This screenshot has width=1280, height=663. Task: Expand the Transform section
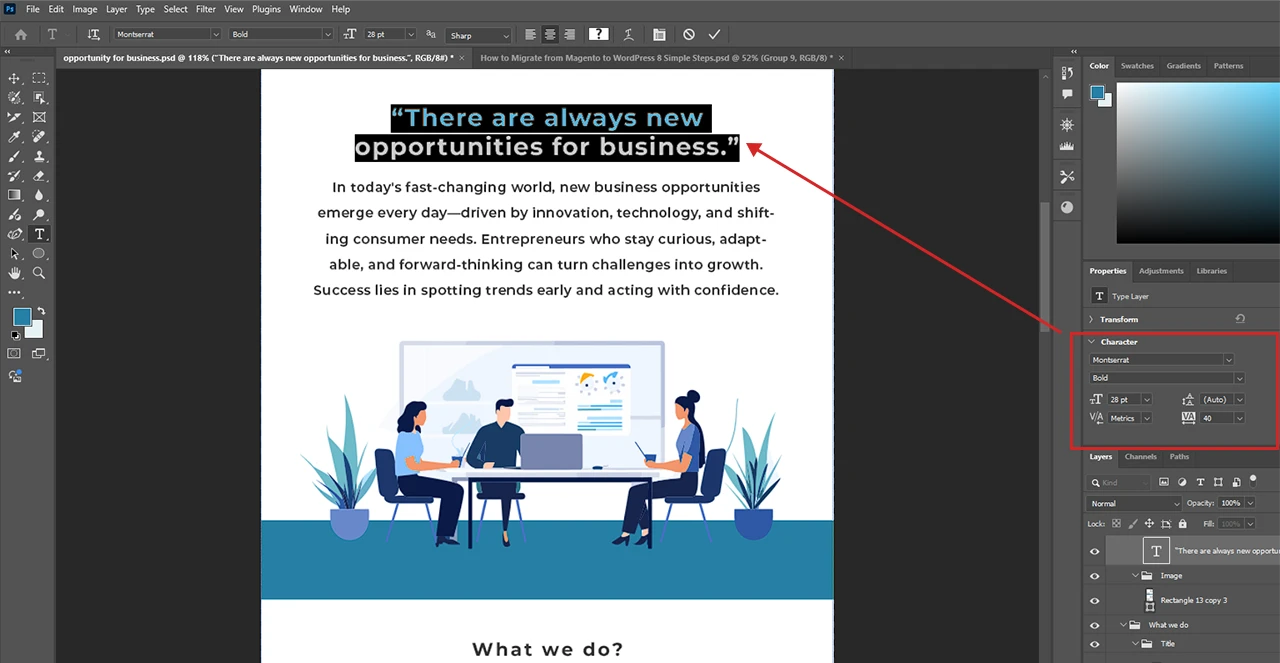[1091, 319]
